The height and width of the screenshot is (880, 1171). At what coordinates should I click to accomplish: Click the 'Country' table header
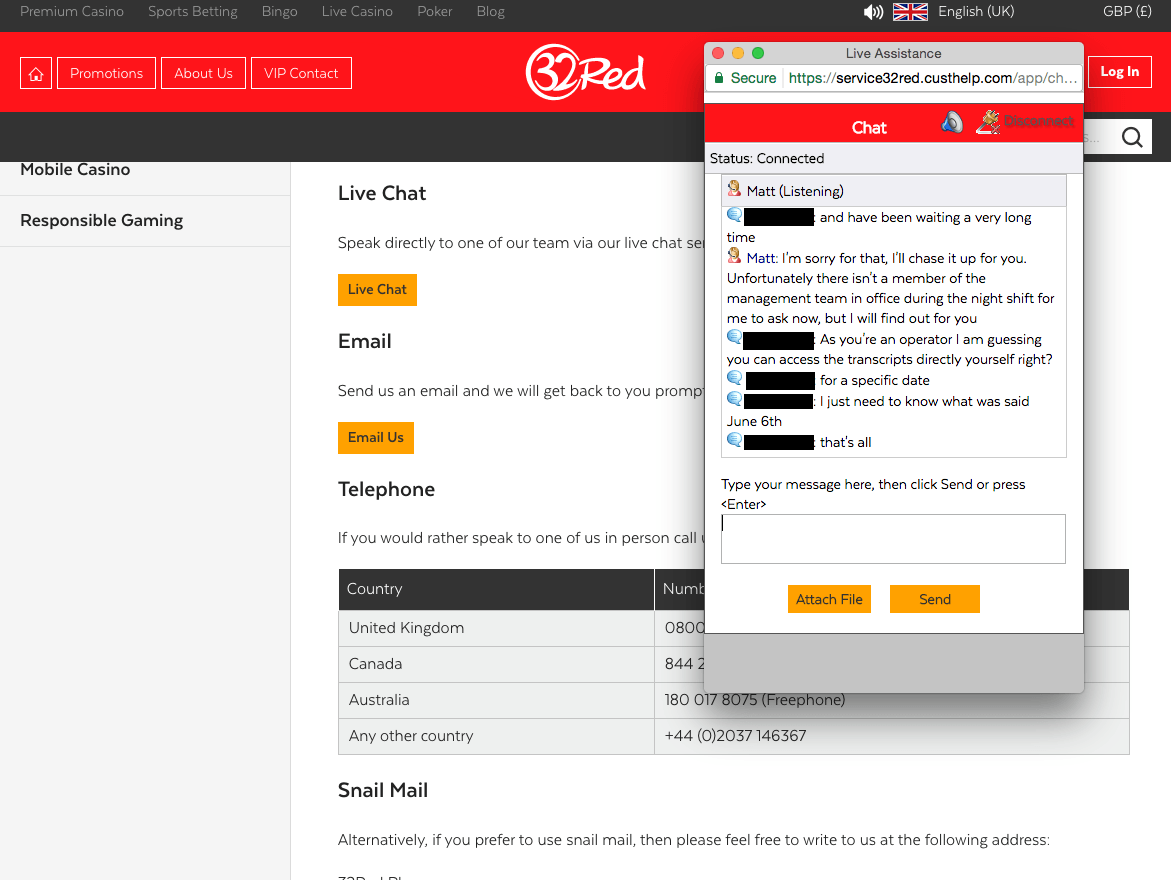tap(497, 589)
